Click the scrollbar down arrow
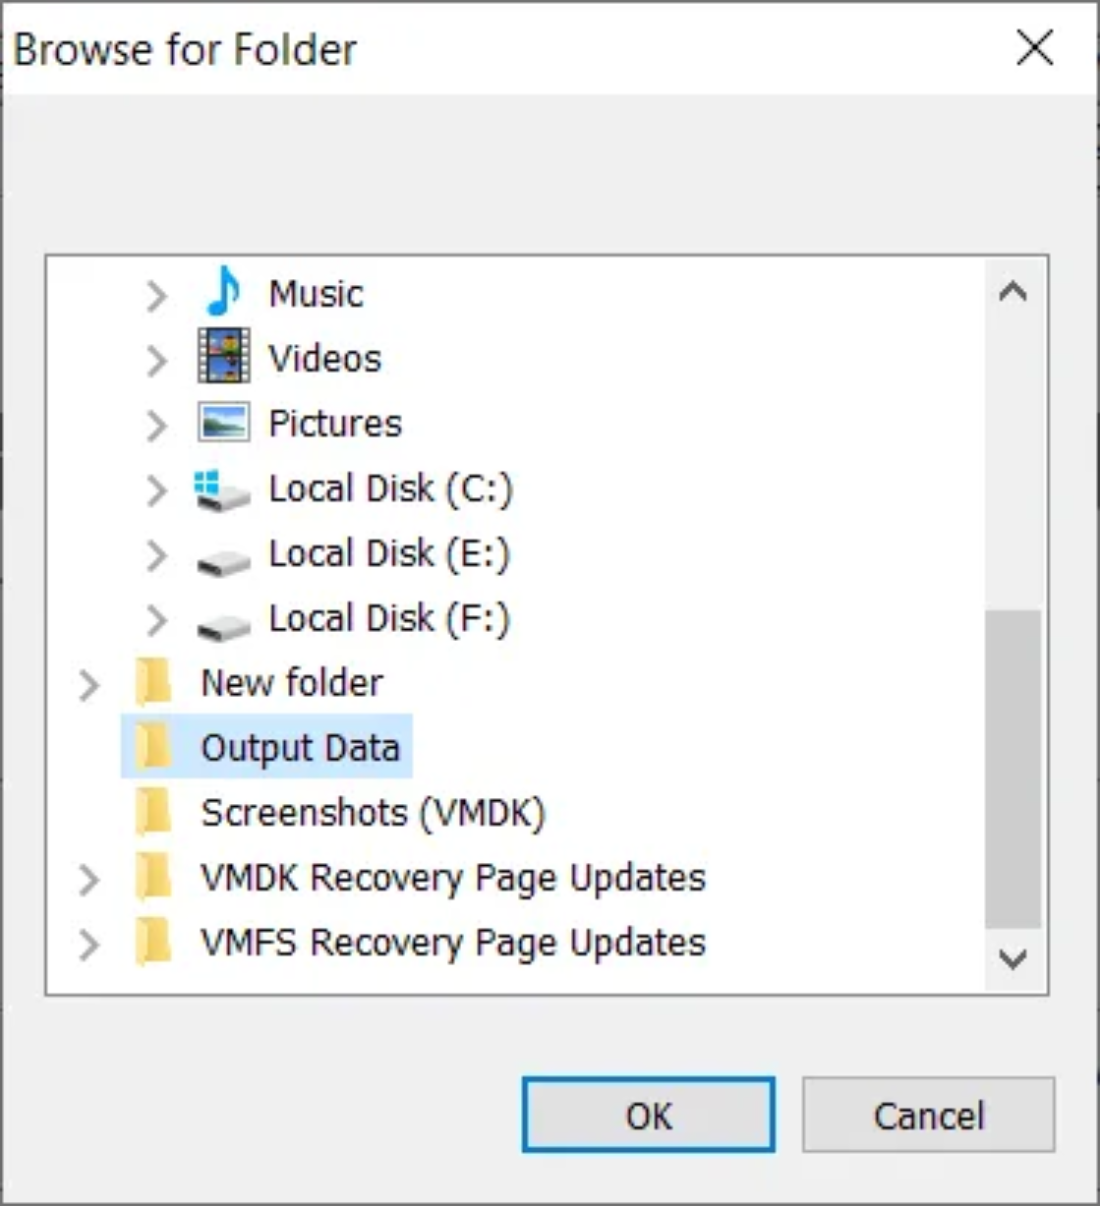1100x1206 pixels. click(1014, 958)
